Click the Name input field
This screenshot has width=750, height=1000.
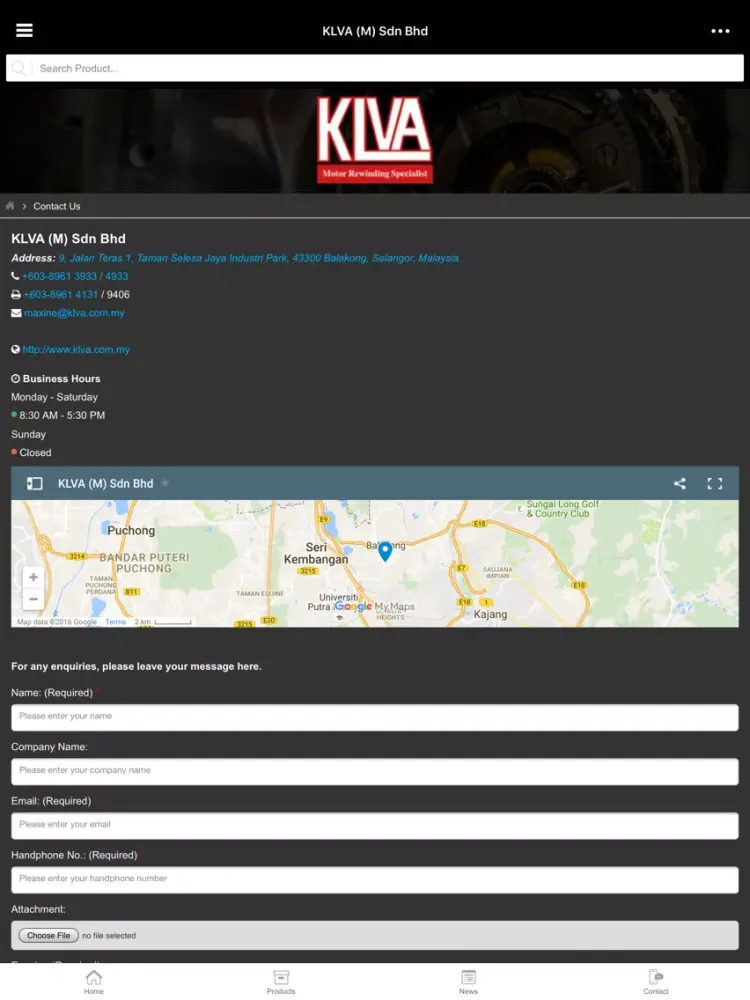coord(375,717)
